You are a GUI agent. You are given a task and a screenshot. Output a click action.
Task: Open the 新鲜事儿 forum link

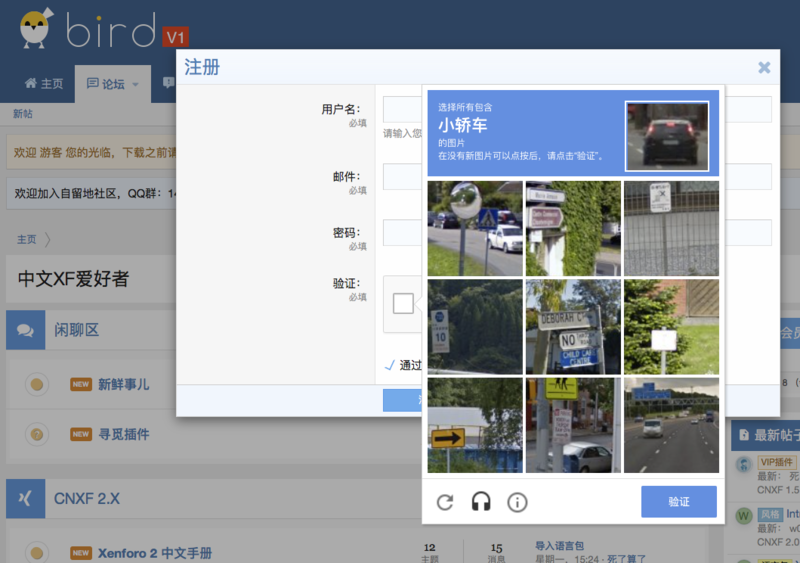tap(123, 384)
